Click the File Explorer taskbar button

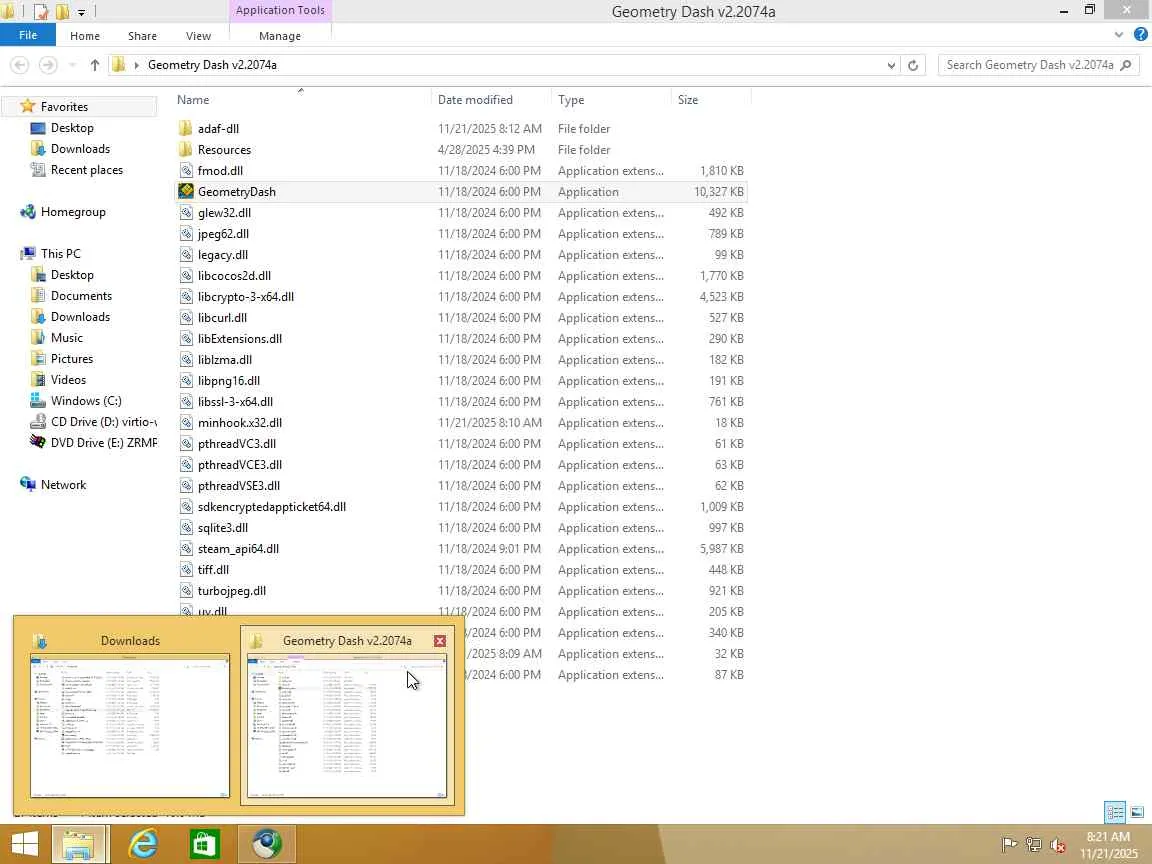[79, 843]
